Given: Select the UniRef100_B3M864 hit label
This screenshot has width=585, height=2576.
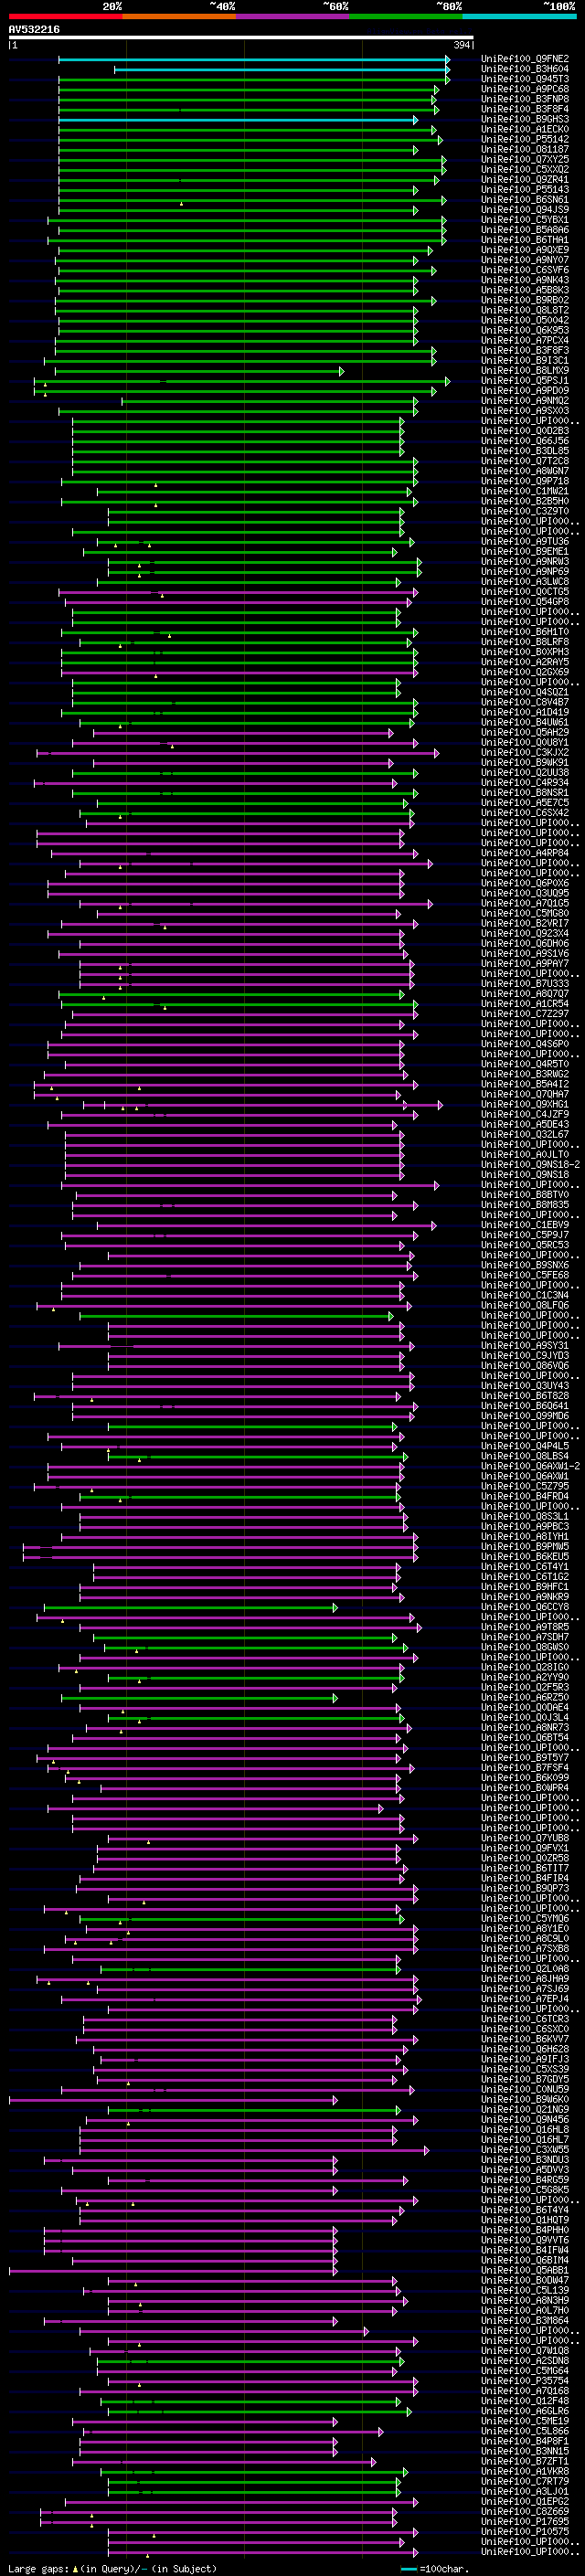Looking at the screenshot, I should click(525, 2320).
